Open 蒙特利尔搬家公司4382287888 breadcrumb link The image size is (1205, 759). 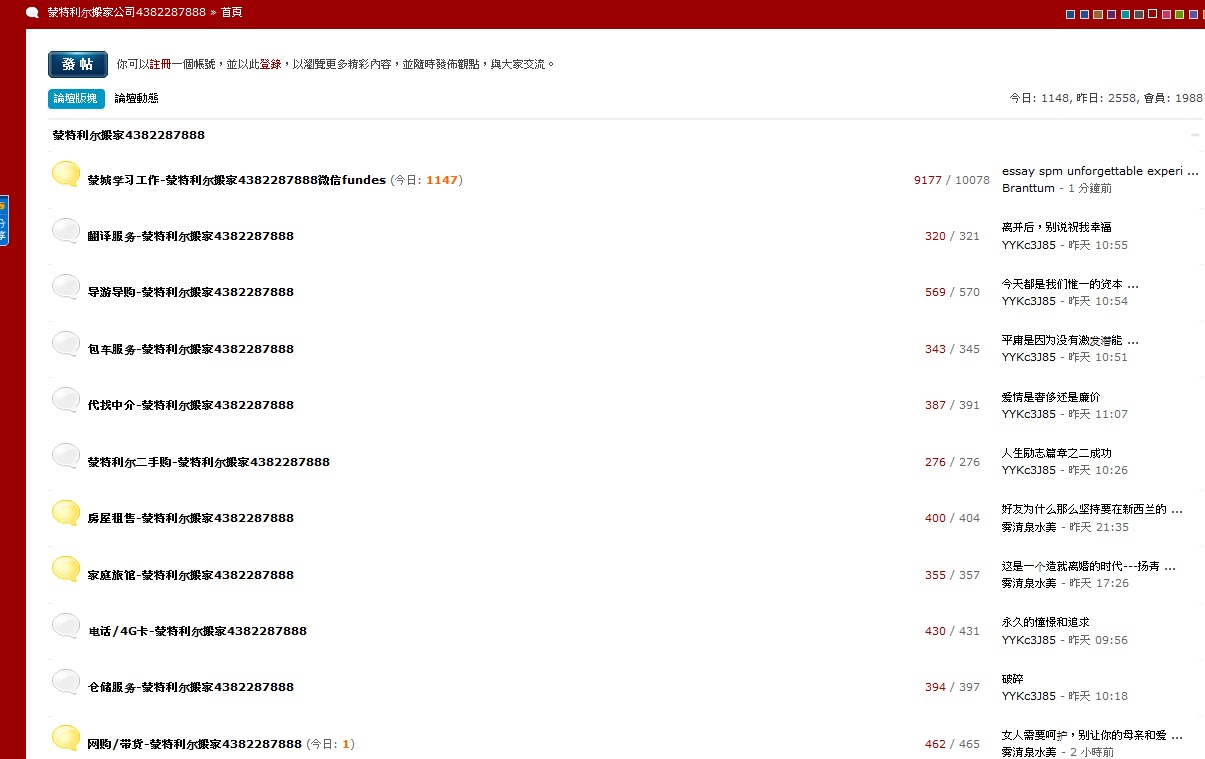[x=126, y=12]
